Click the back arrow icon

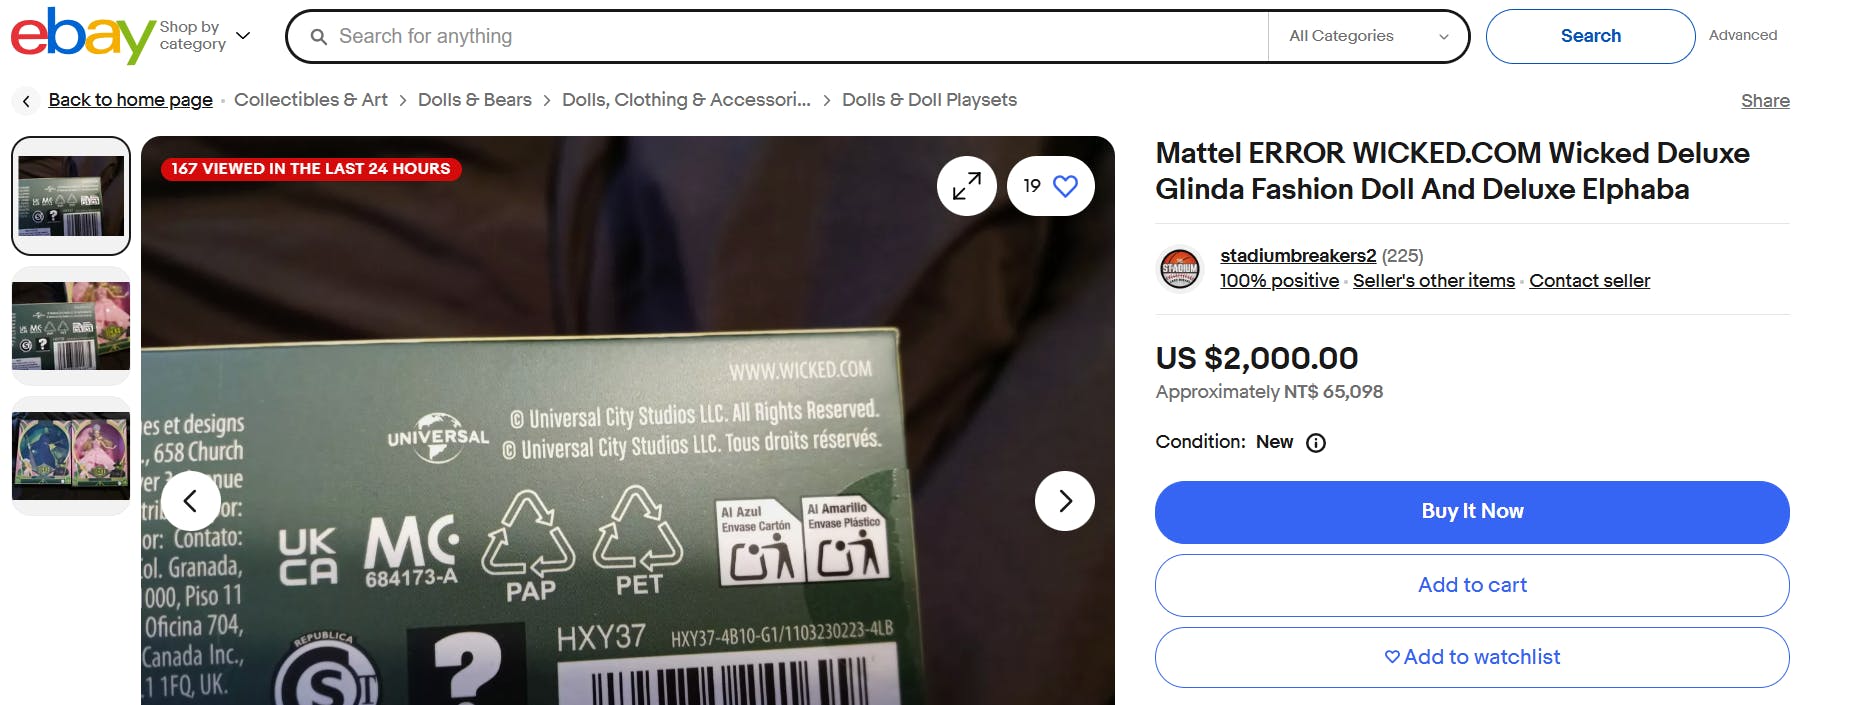pos(26,100)
